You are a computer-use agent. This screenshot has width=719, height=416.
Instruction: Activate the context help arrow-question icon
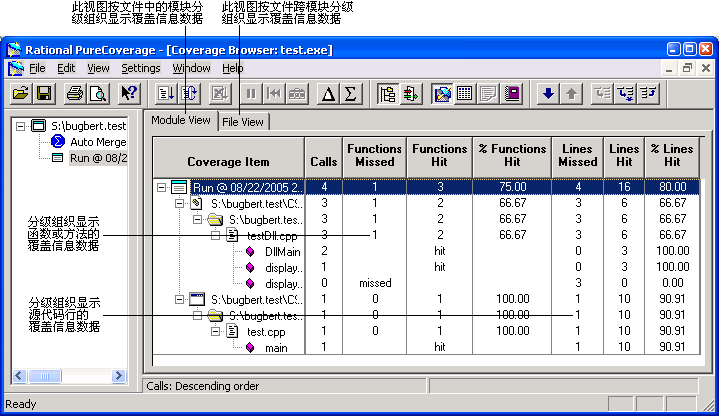click(x=129, y=94)
